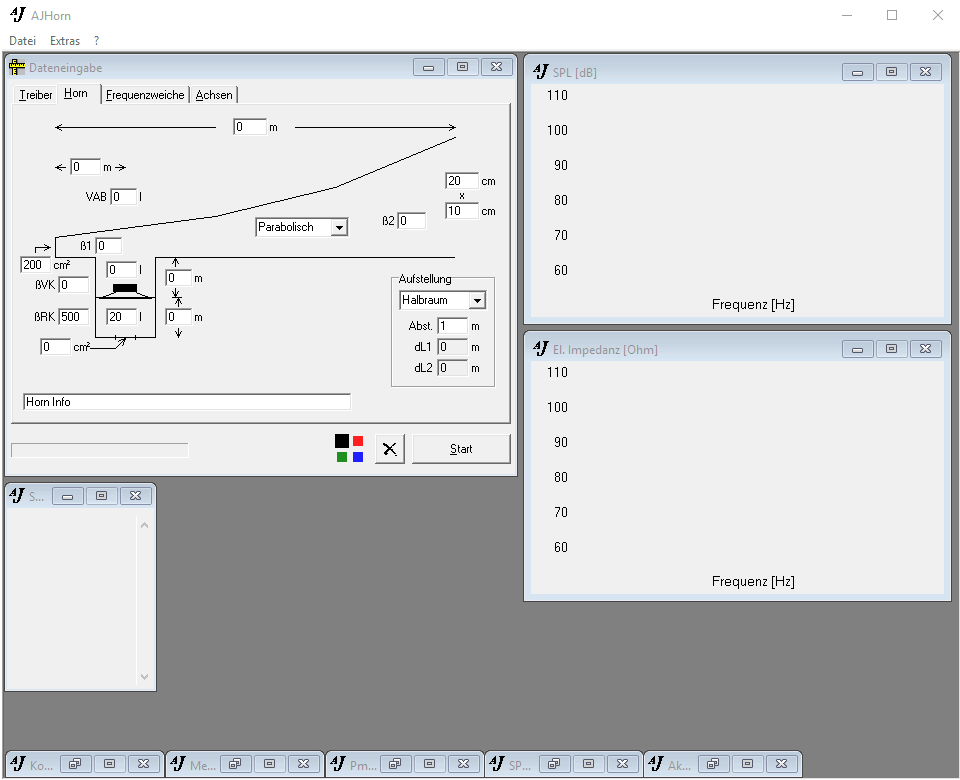Expand the Halbraum Aufstellung dropdown
Screen dimensions: 960x780
[477, 300]
